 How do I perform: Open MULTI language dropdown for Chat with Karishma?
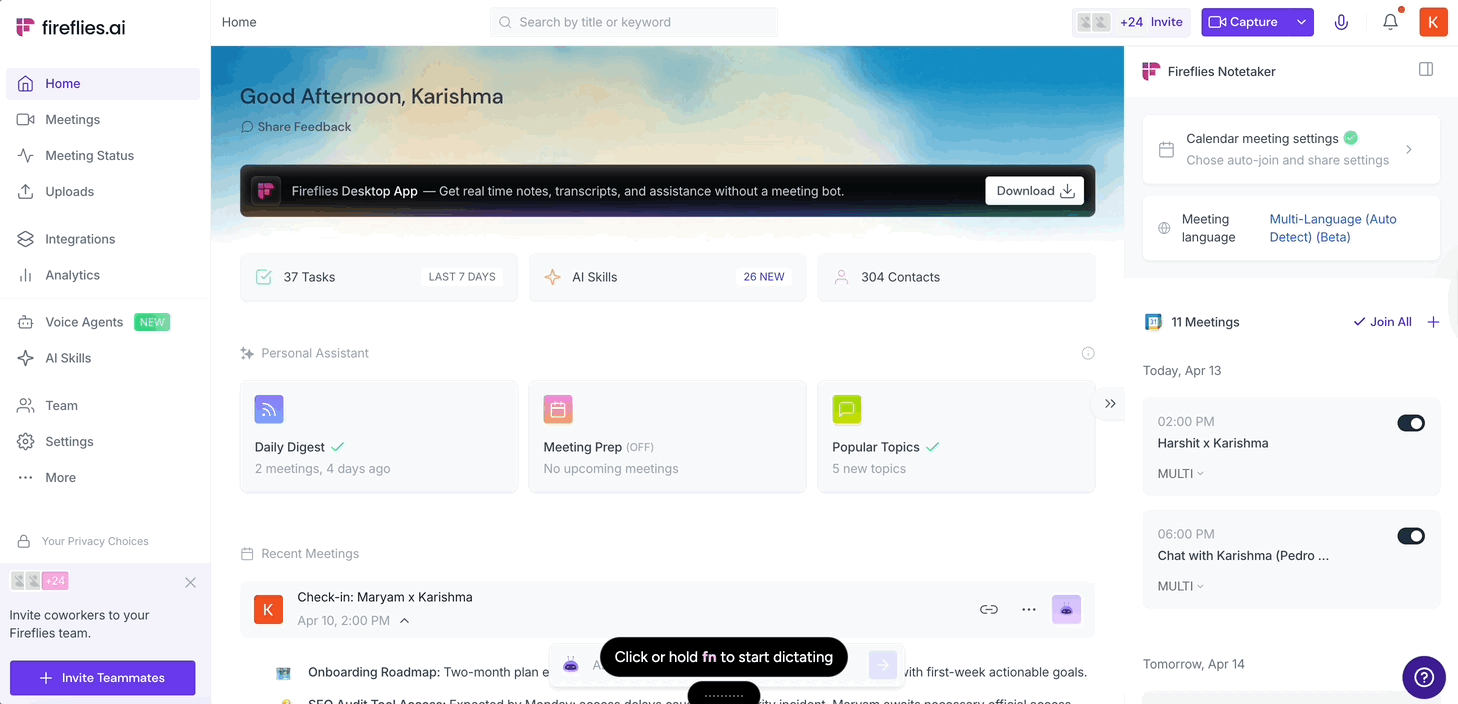click(x=1181, y=586)
